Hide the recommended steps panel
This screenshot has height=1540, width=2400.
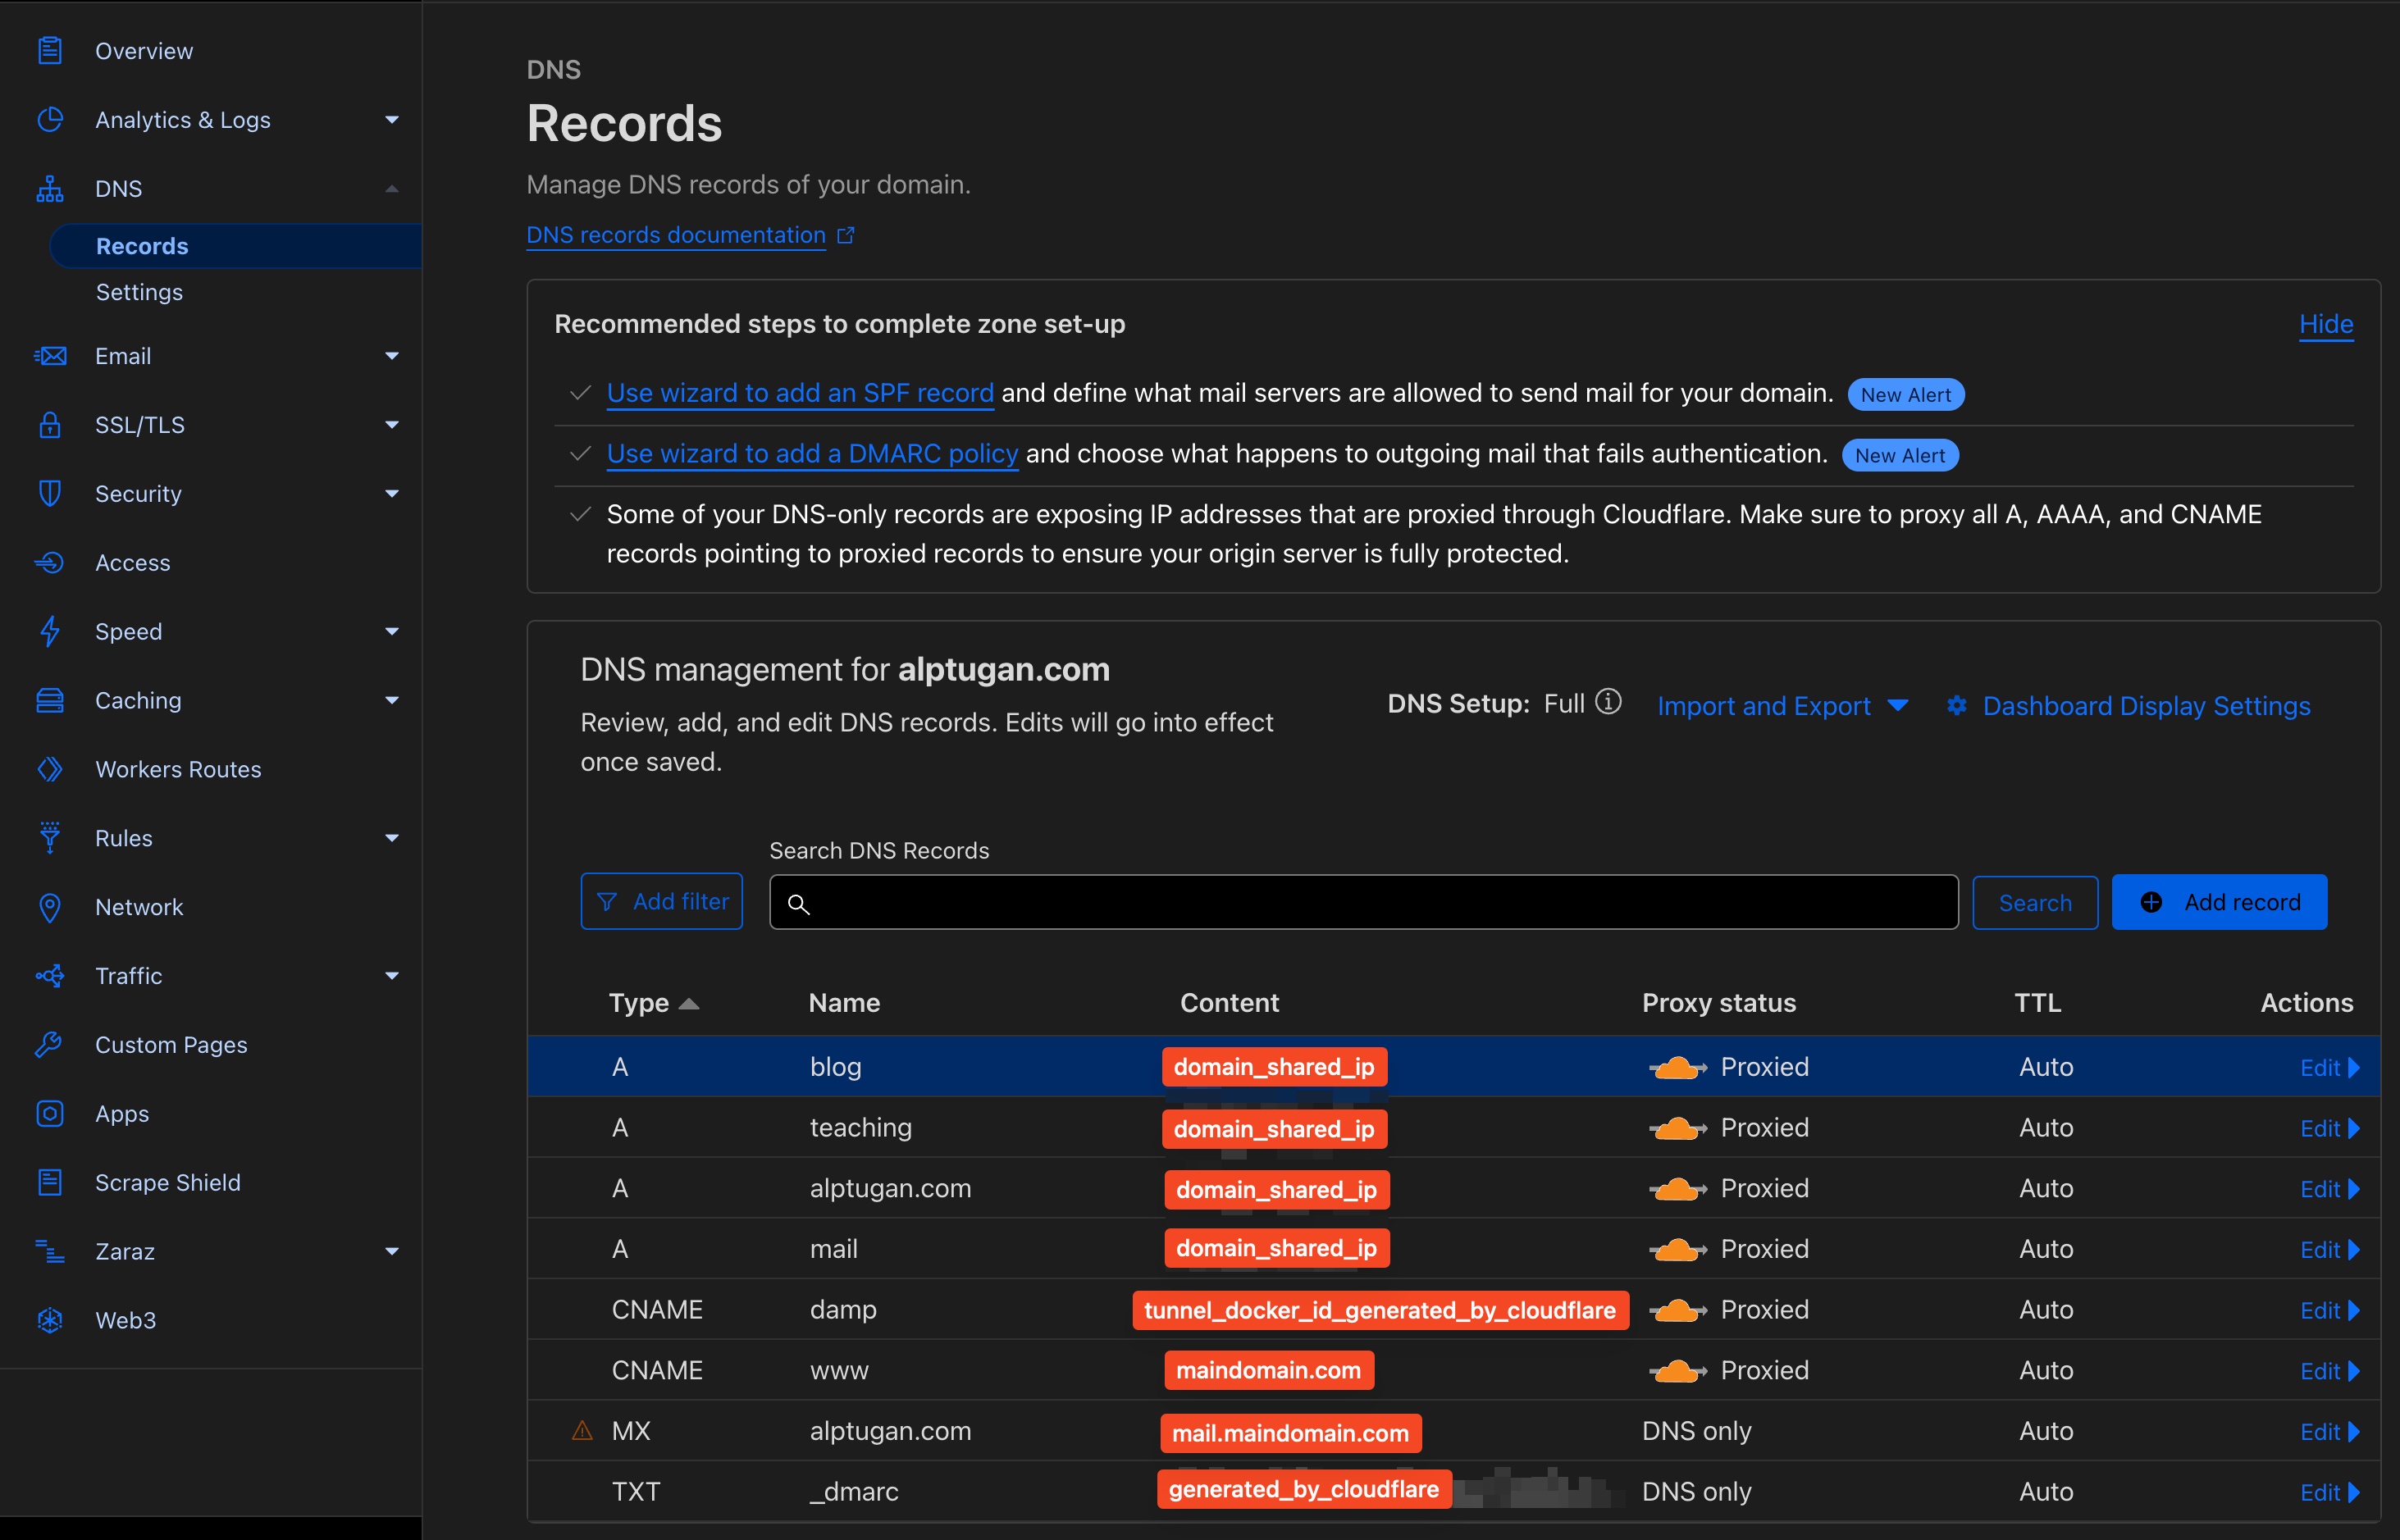click(2326, 324)
